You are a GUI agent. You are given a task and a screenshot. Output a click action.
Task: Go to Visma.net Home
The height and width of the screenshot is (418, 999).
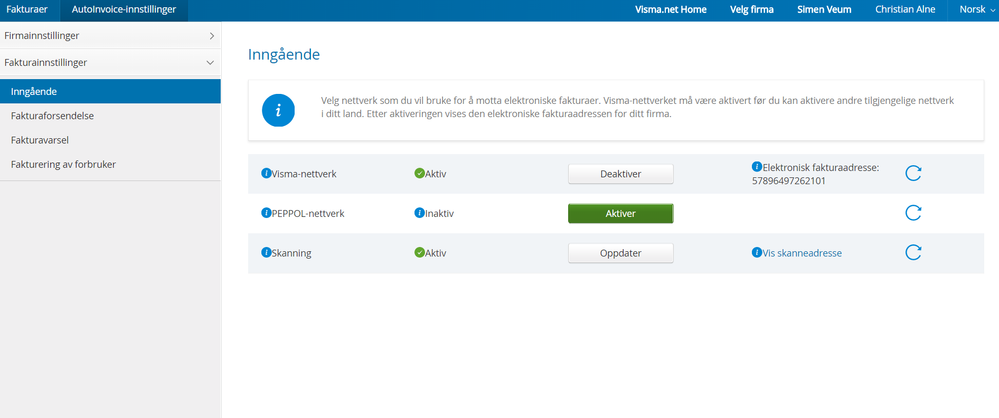[671, 9]
